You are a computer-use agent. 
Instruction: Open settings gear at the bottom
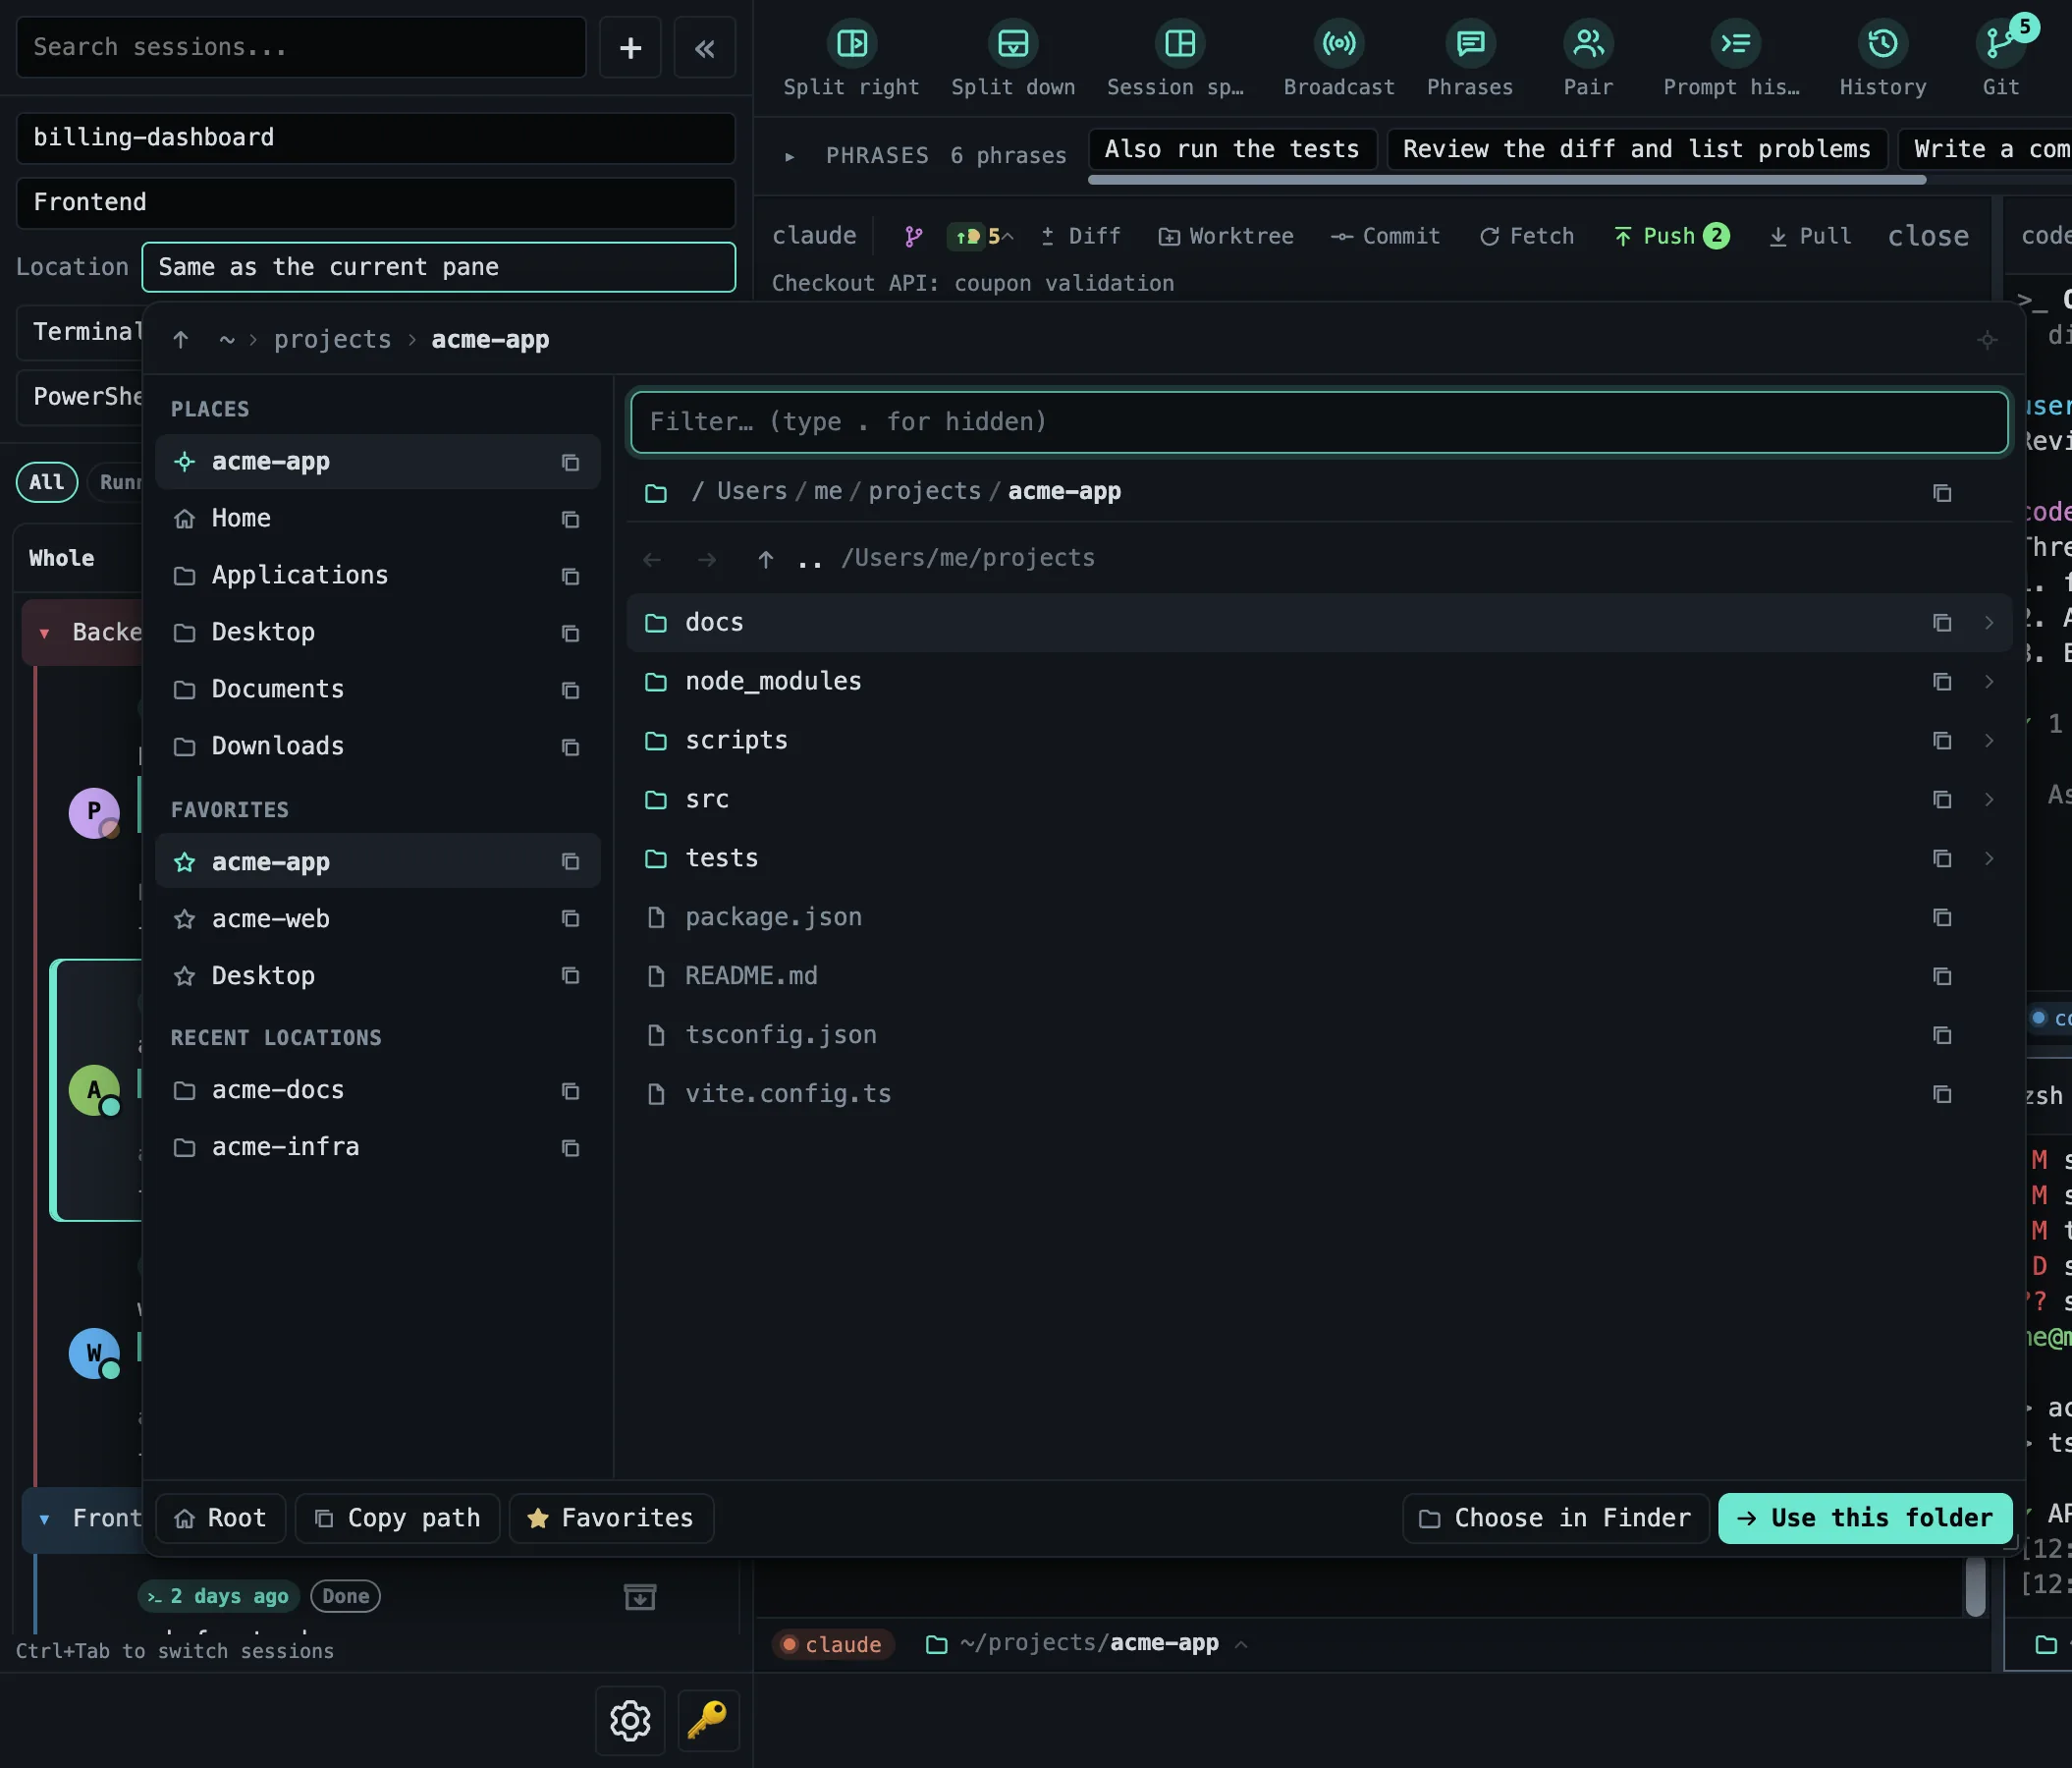point(630,1720)
